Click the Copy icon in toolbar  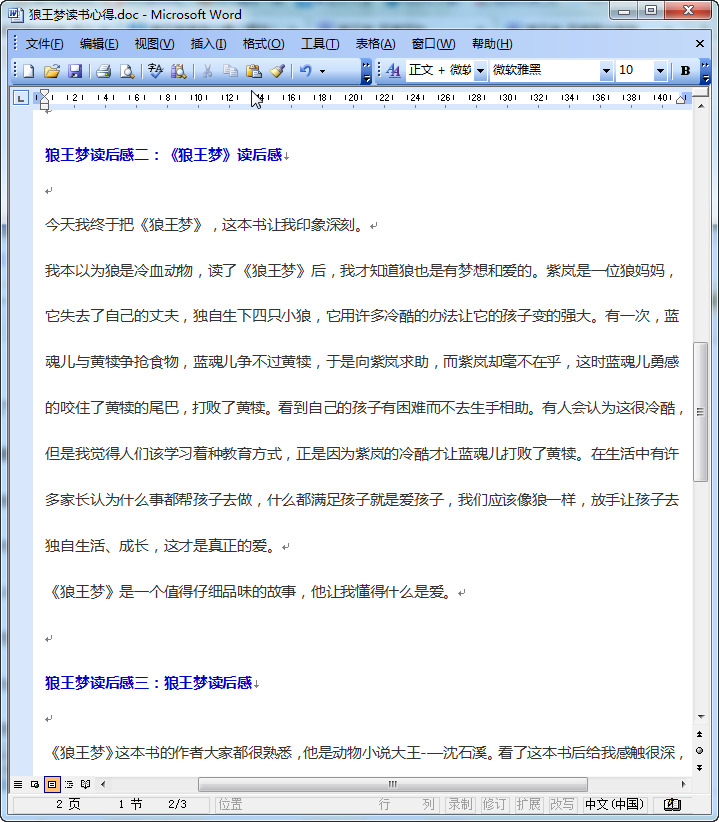pos(230,71)
